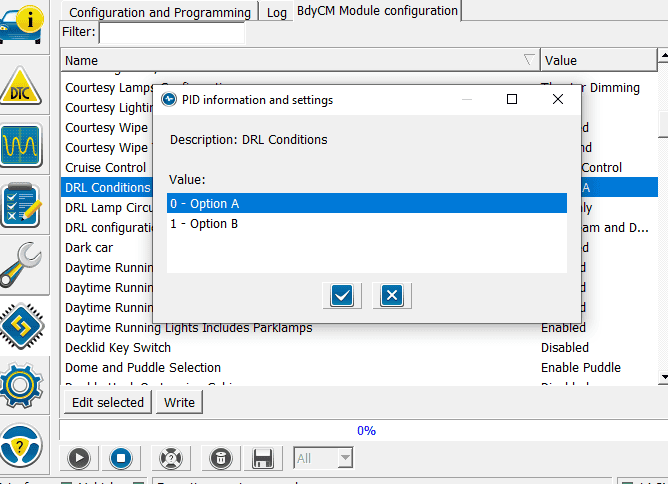Select '1 - Option B' in value list
Screen dimensions: 668x484
coord(367,223)
